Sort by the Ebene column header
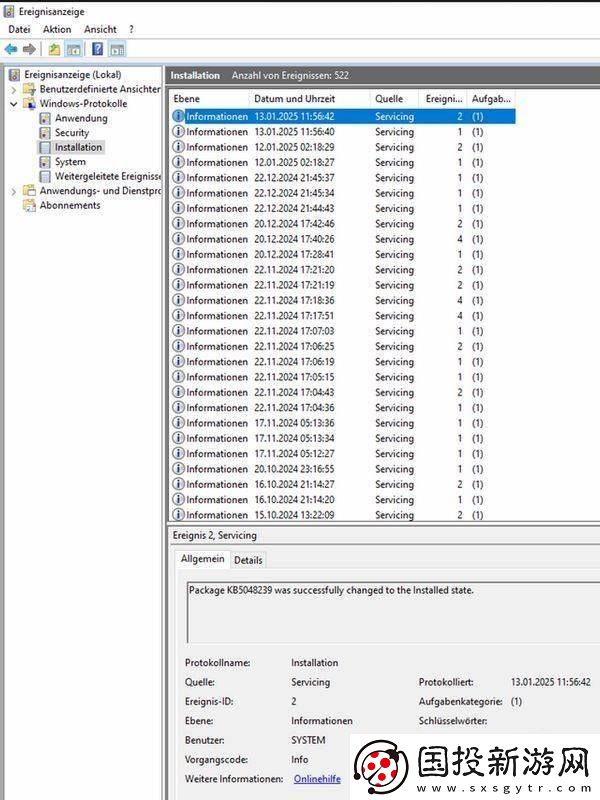This screenshot has height=800, width=600. coord(209,98)
